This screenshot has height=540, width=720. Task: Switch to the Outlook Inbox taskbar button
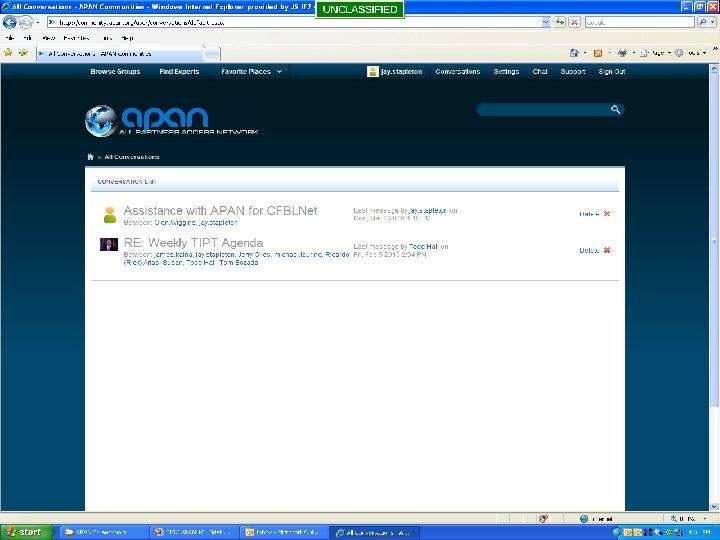pos(283,532)
